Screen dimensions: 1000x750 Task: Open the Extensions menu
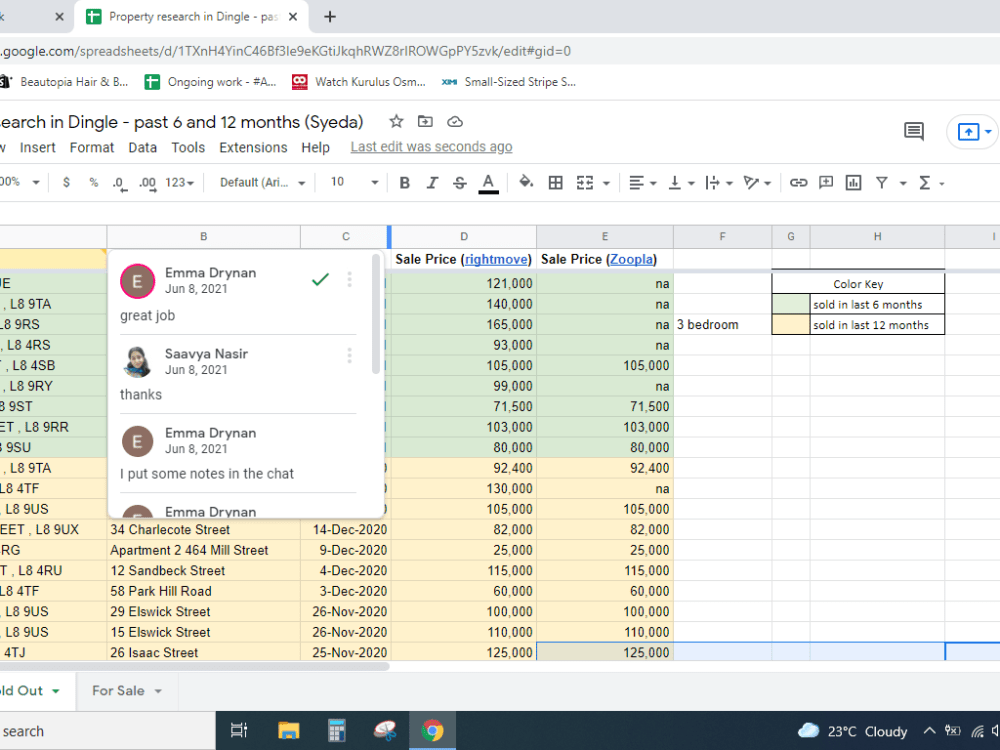click(253, 147)
